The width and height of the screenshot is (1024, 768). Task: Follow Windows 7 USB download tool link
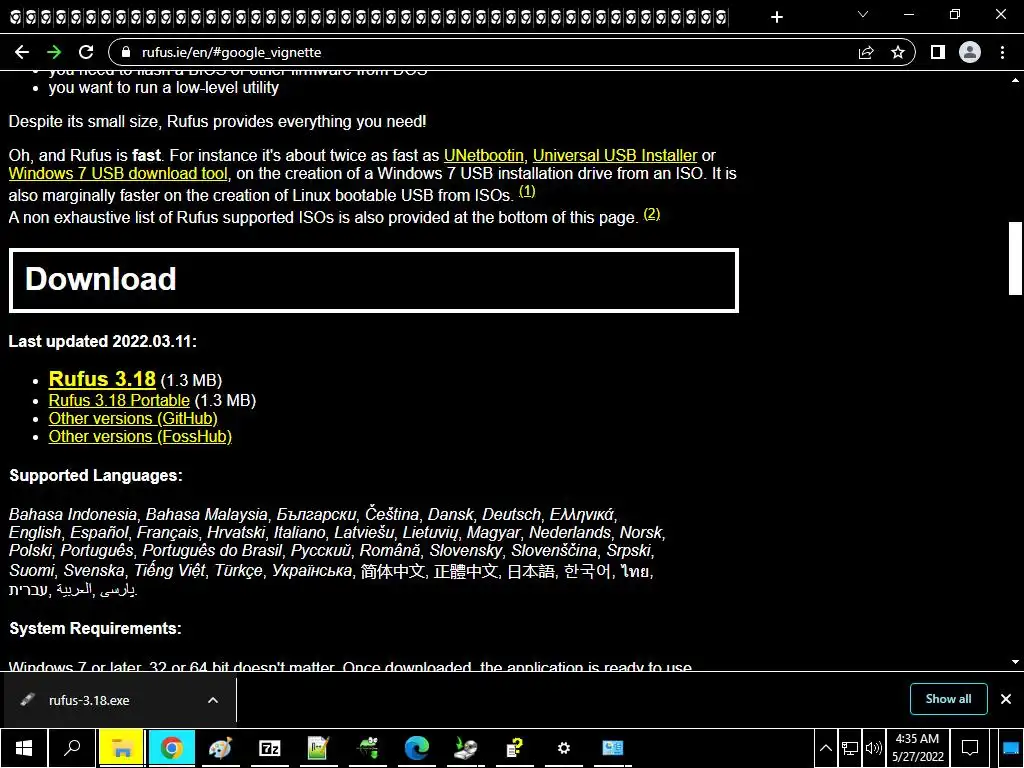point(118,174)
